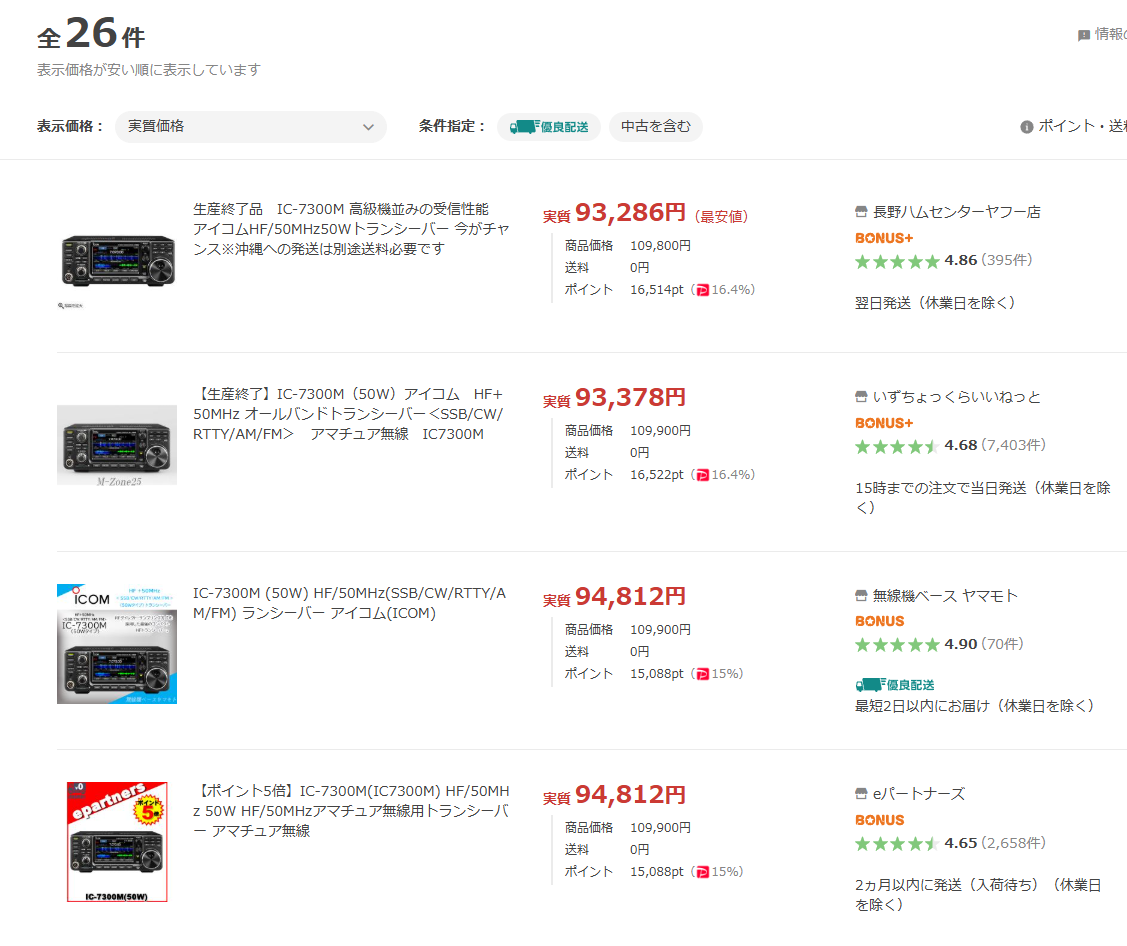This screenshot has height=946, width=1127.
Task: Open the eパートナーズ store link
Action: point(918,794)
